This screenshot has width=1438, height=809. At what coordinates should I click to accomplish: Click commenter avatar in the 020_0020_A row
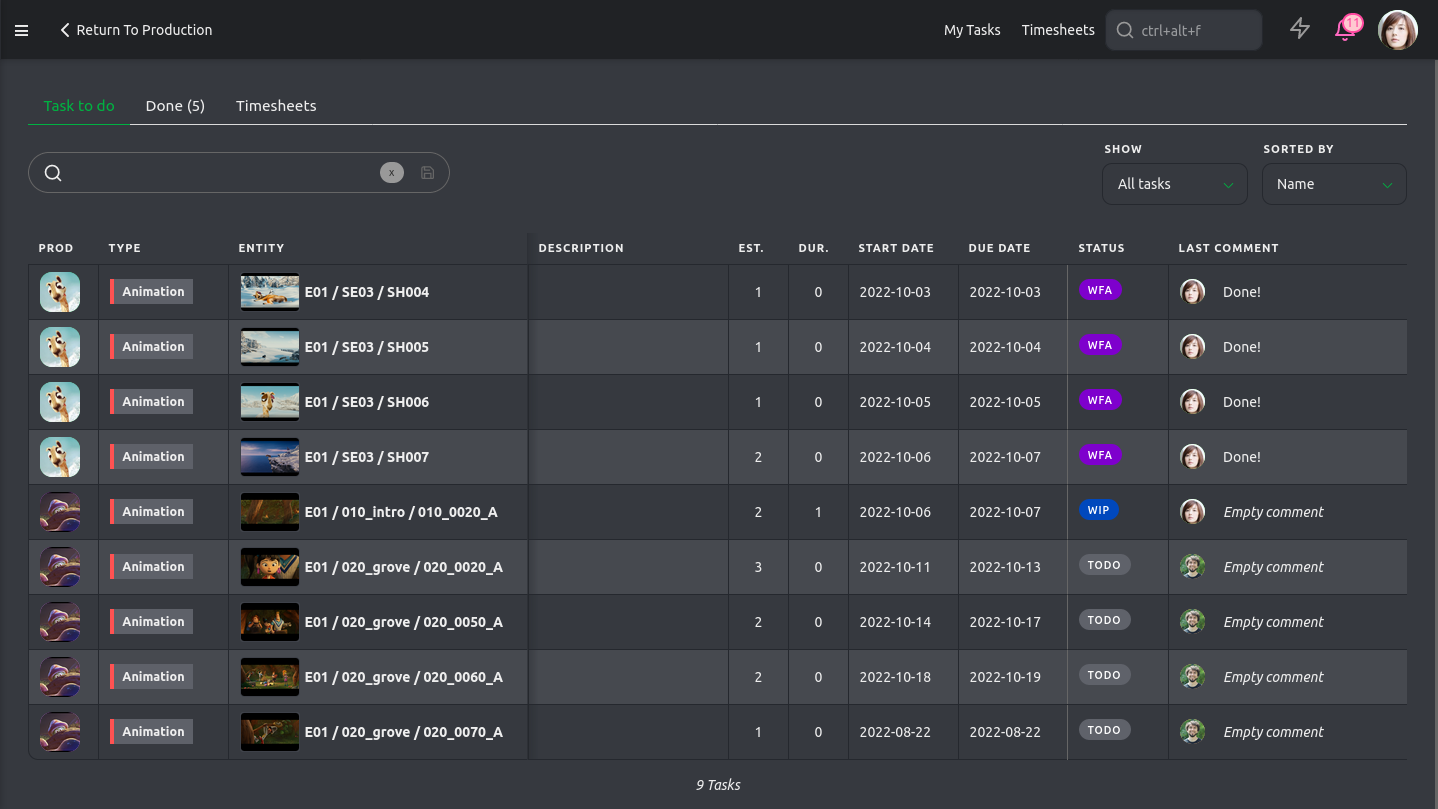point(1192,567)
